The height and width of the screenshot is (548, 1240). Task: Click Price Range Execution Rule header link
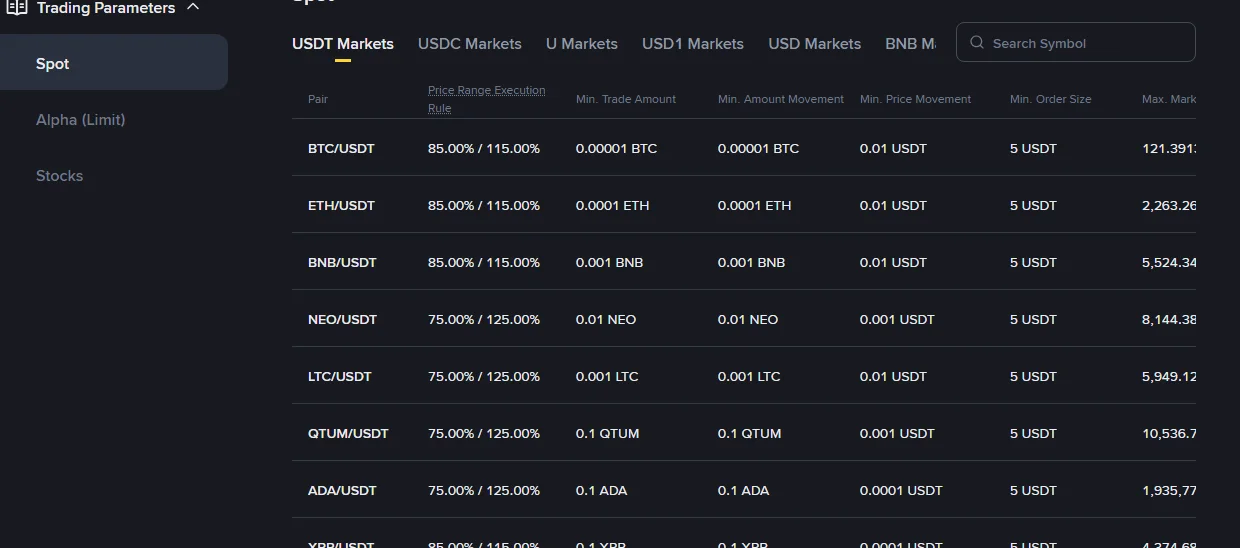[x=486, y=99]
